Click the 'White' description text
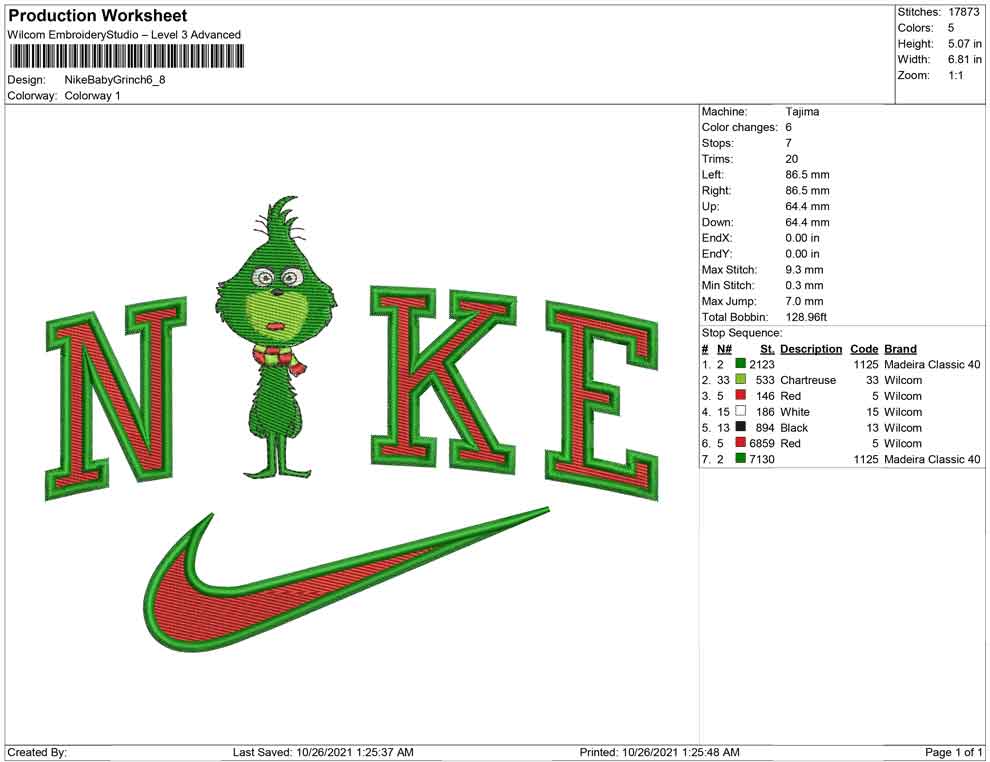Viewport: 990px width, 762px height. (795, 412)
